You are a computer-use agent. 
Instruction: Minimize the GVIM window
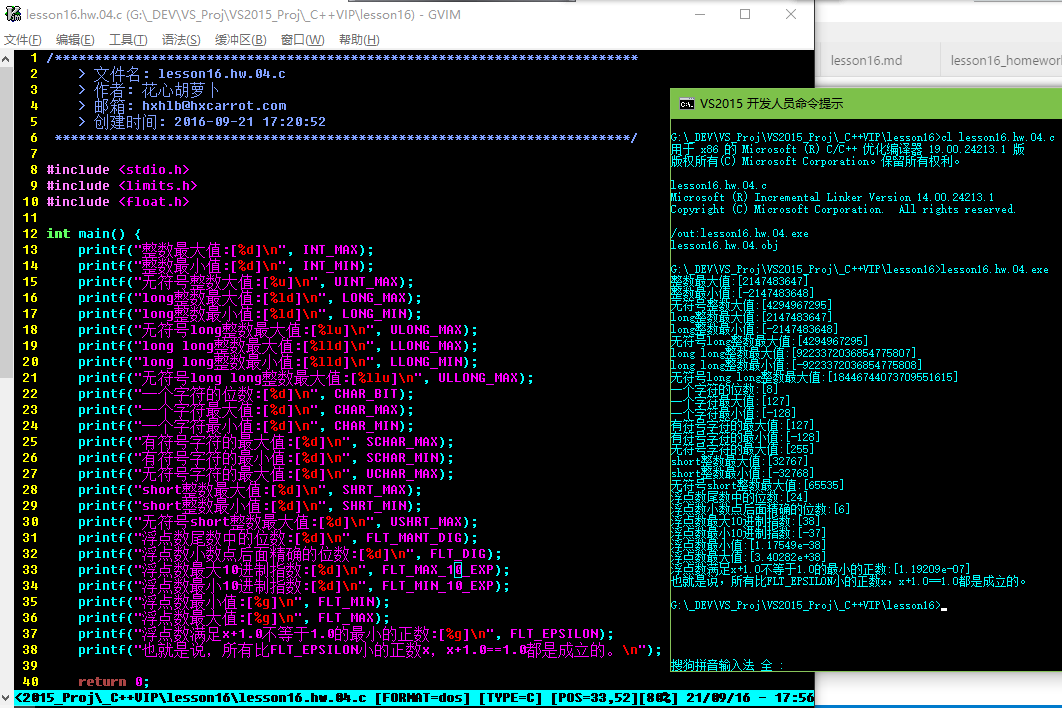[699, 15]
